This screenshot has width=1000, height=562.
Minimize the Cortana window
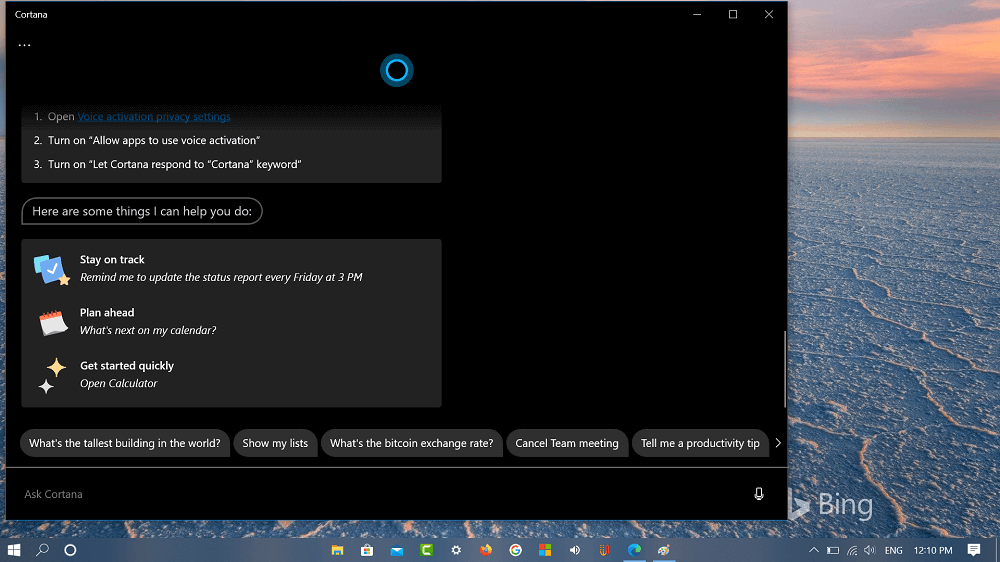pyautogui.click(x=697, y=14)
